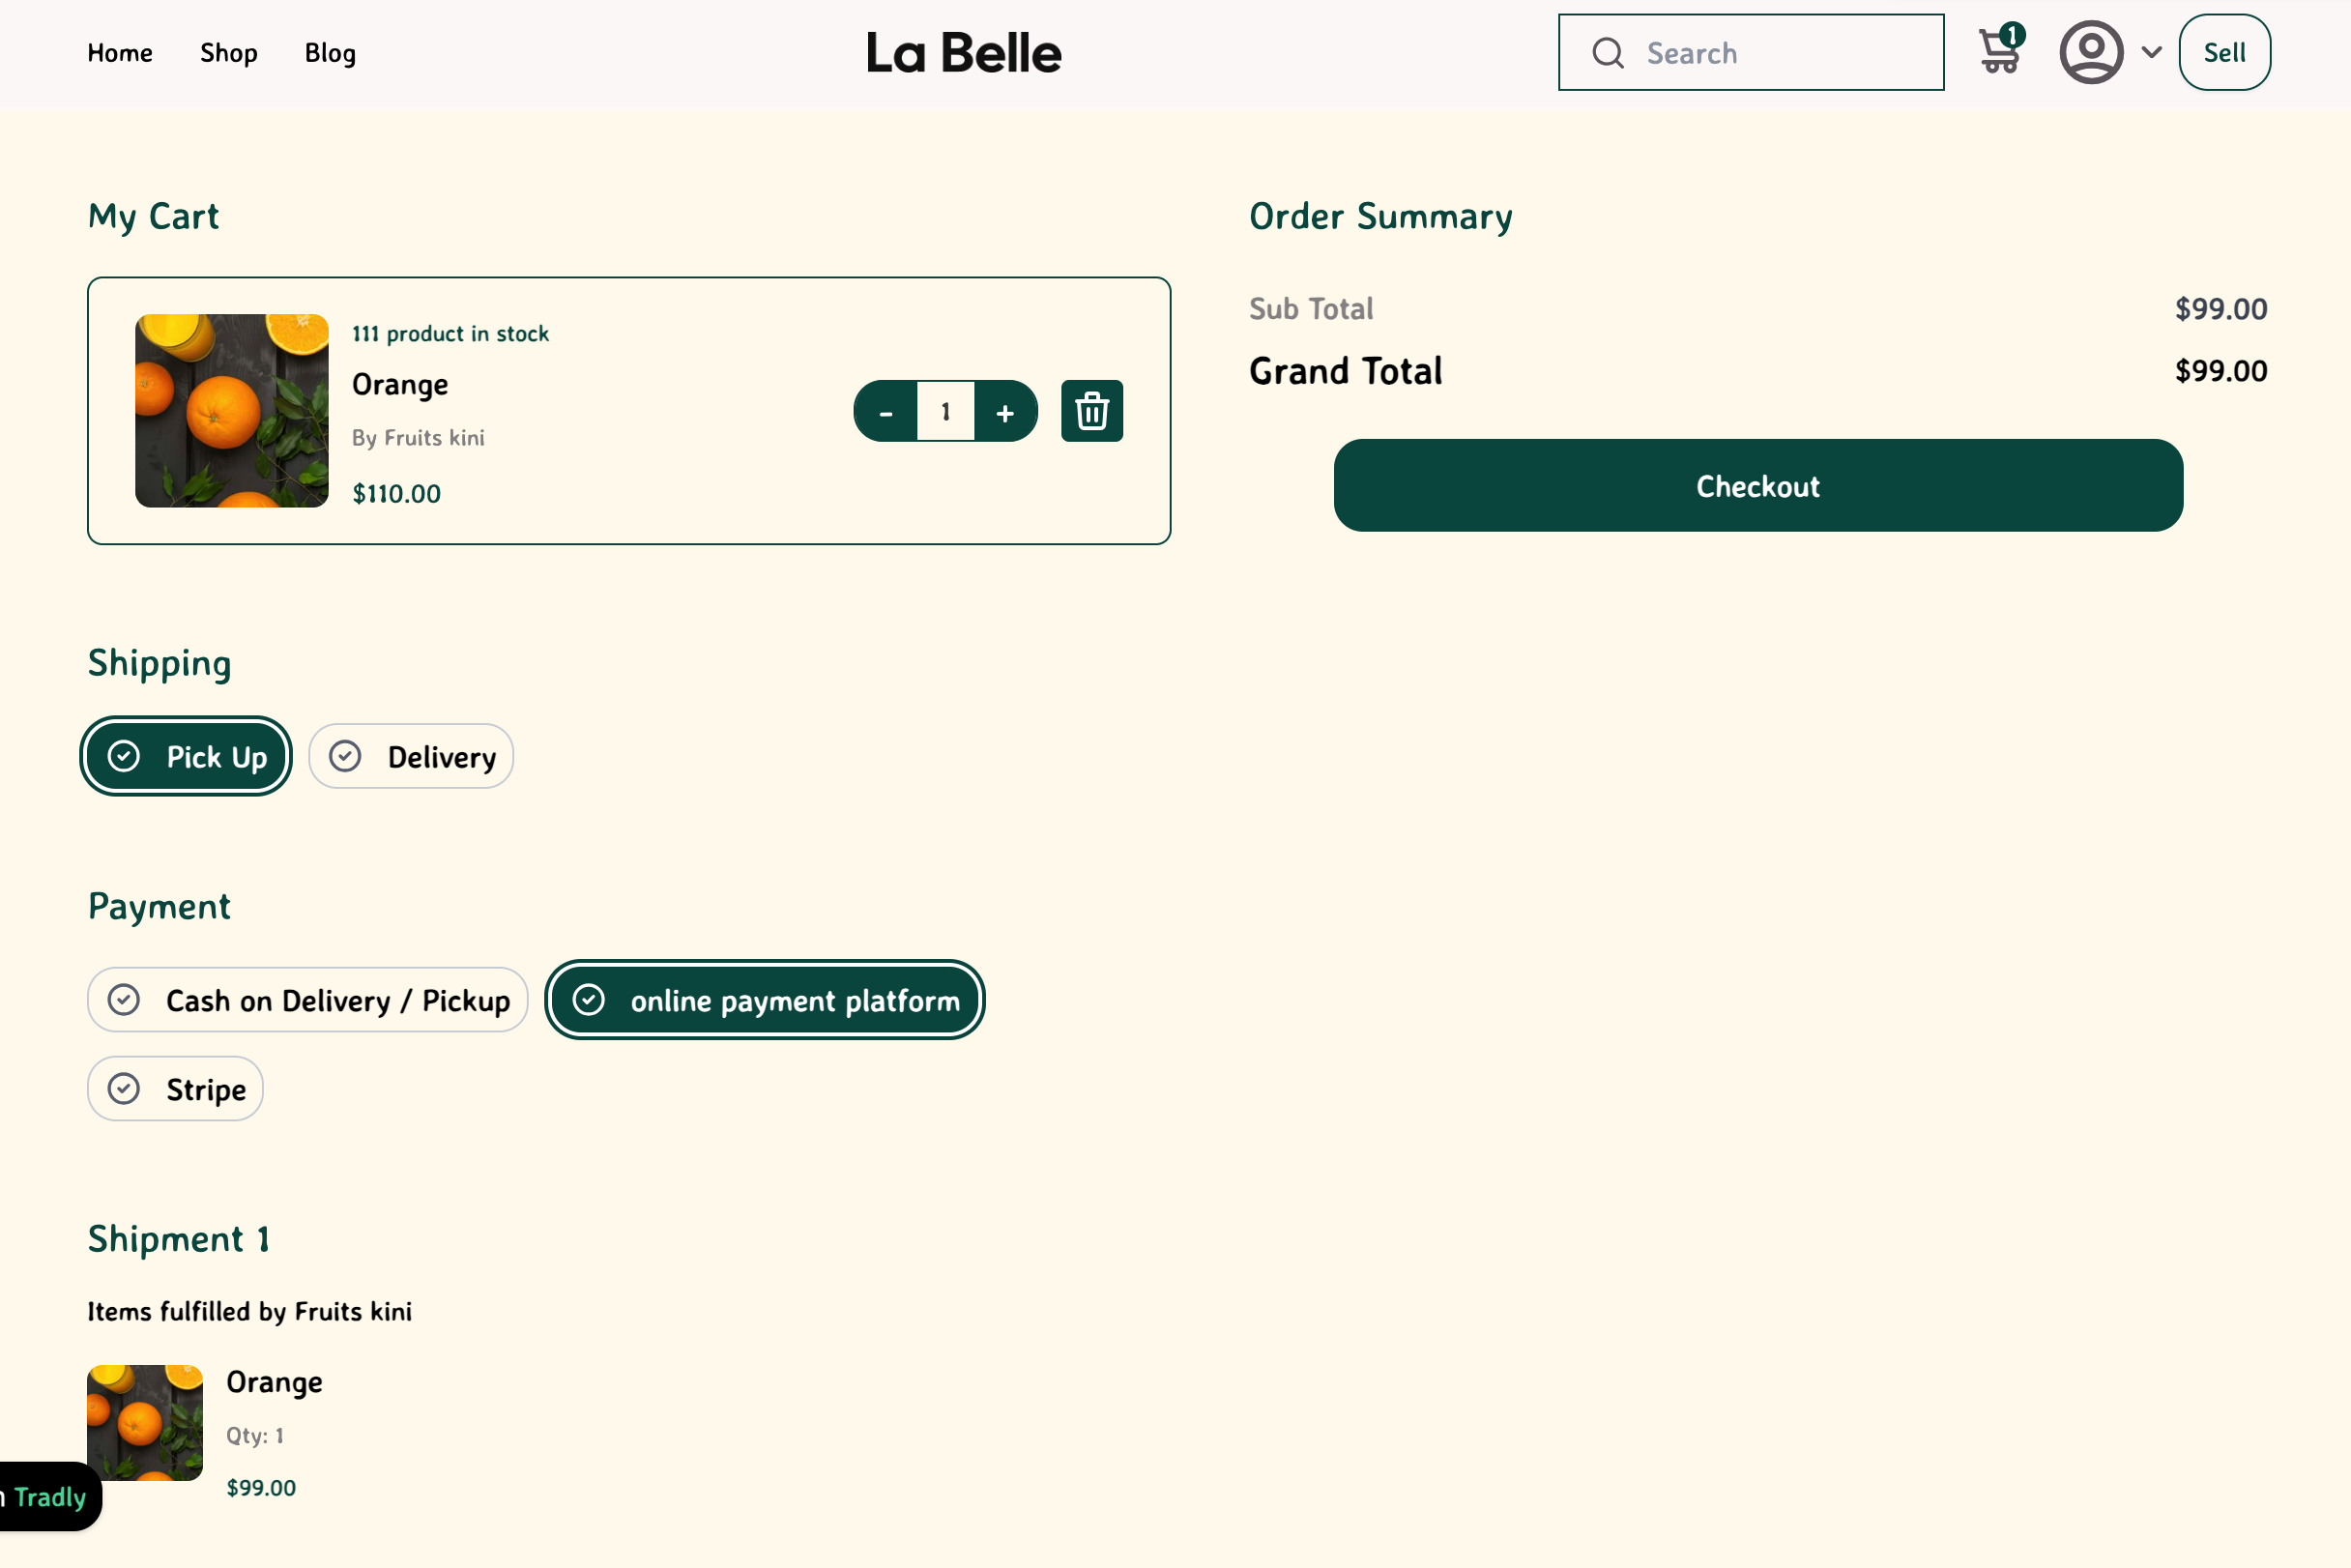The image size is (2351, 1568).
Task: Open the Shop menu item
Action: click(x=229, y=53)
